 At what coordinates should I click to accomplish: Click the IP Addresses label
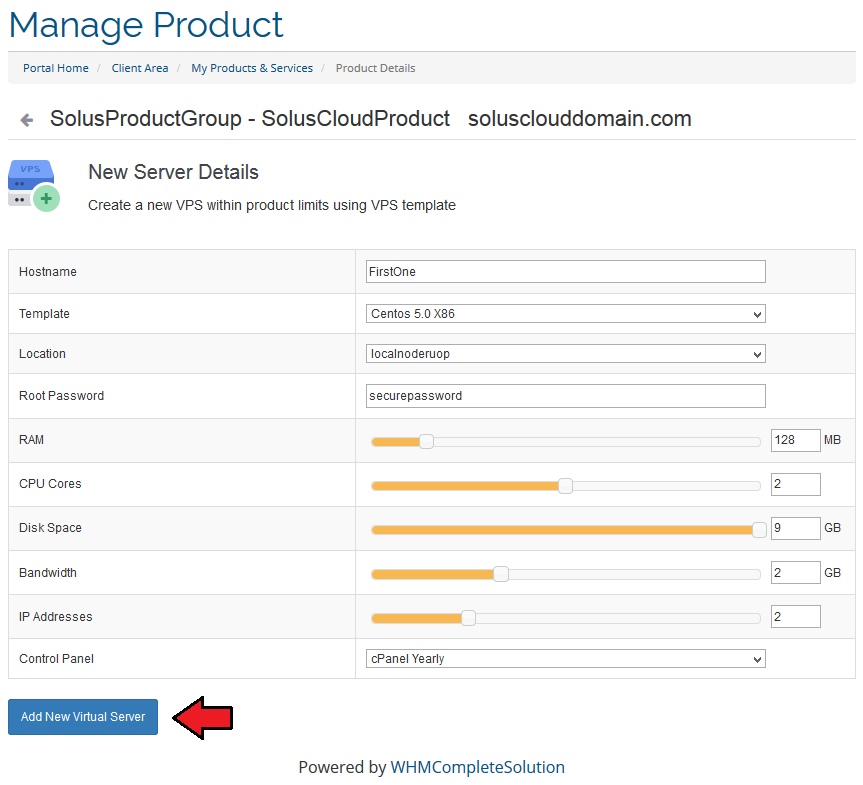(56, 617)
